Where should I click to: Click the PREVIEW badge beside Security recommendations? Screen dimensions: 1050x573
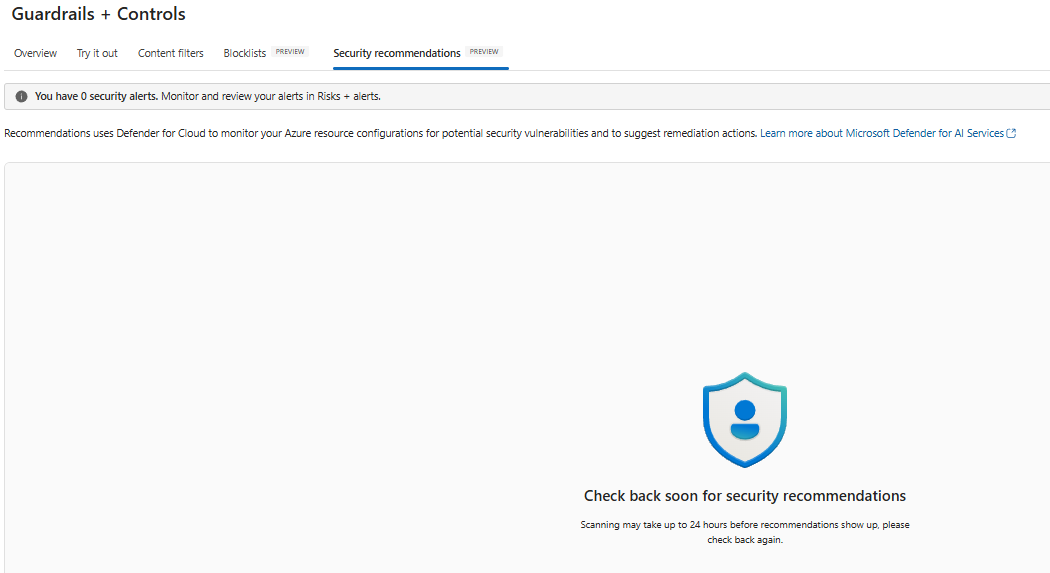[484, 52]
